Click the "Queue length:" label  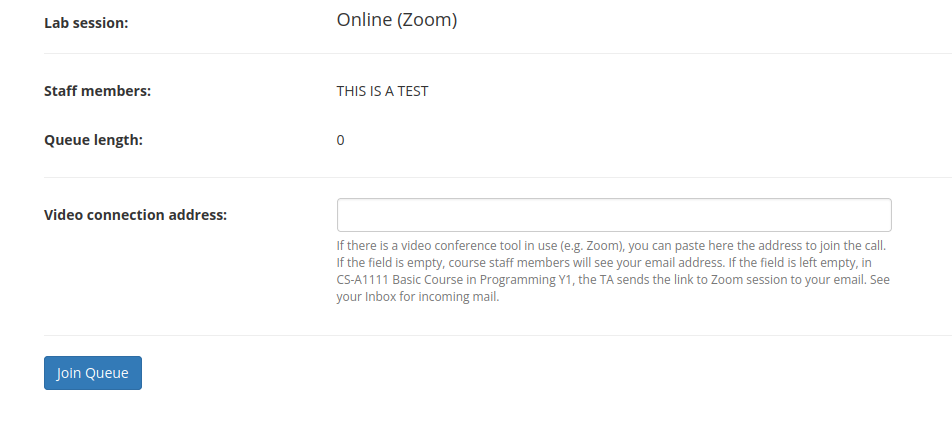(93, 140)
